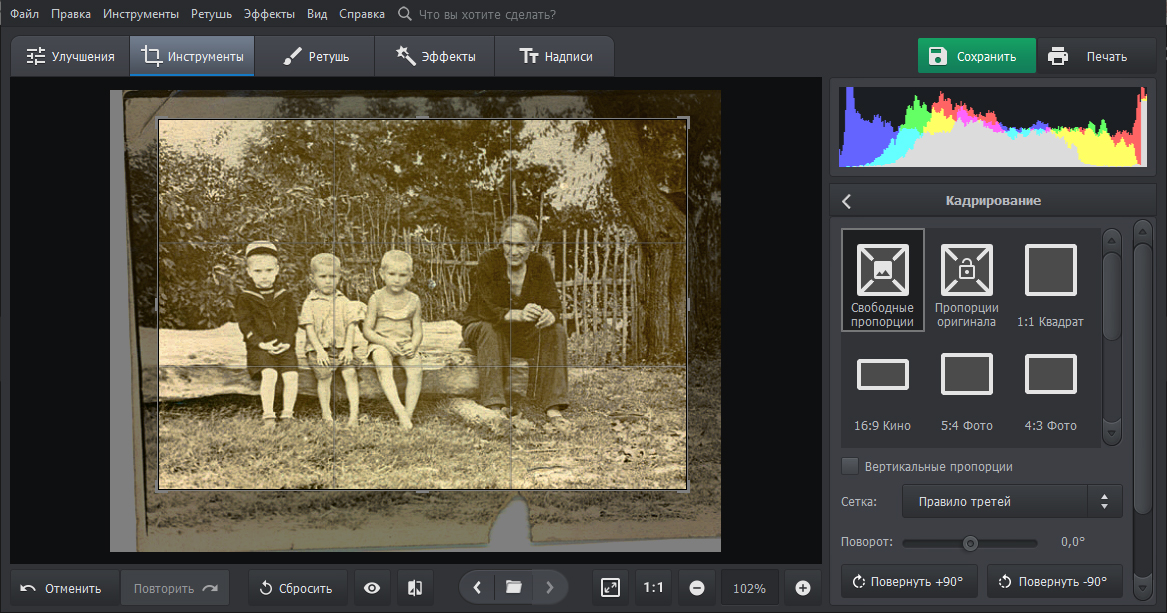1167x613 pixels.
Task: Choose the Original proportions crop preset
Action: [x=966, y=279]
